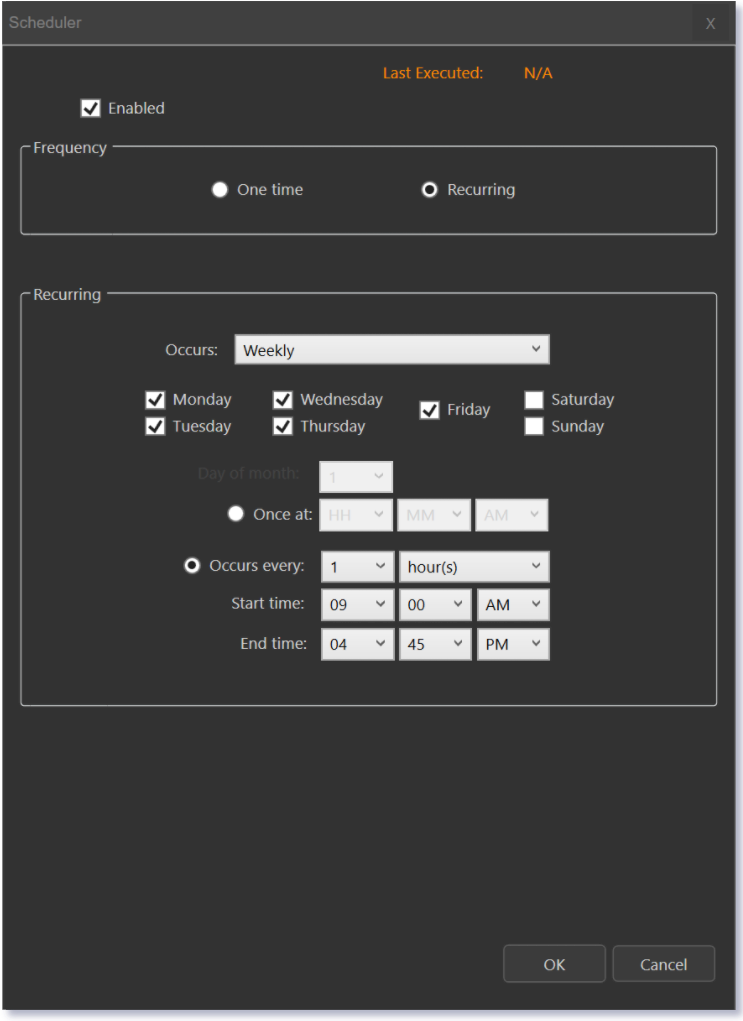Expand the hour(s) unit dropdown
The height and width of the screenshot is (1021, 743).
(474, 567)
